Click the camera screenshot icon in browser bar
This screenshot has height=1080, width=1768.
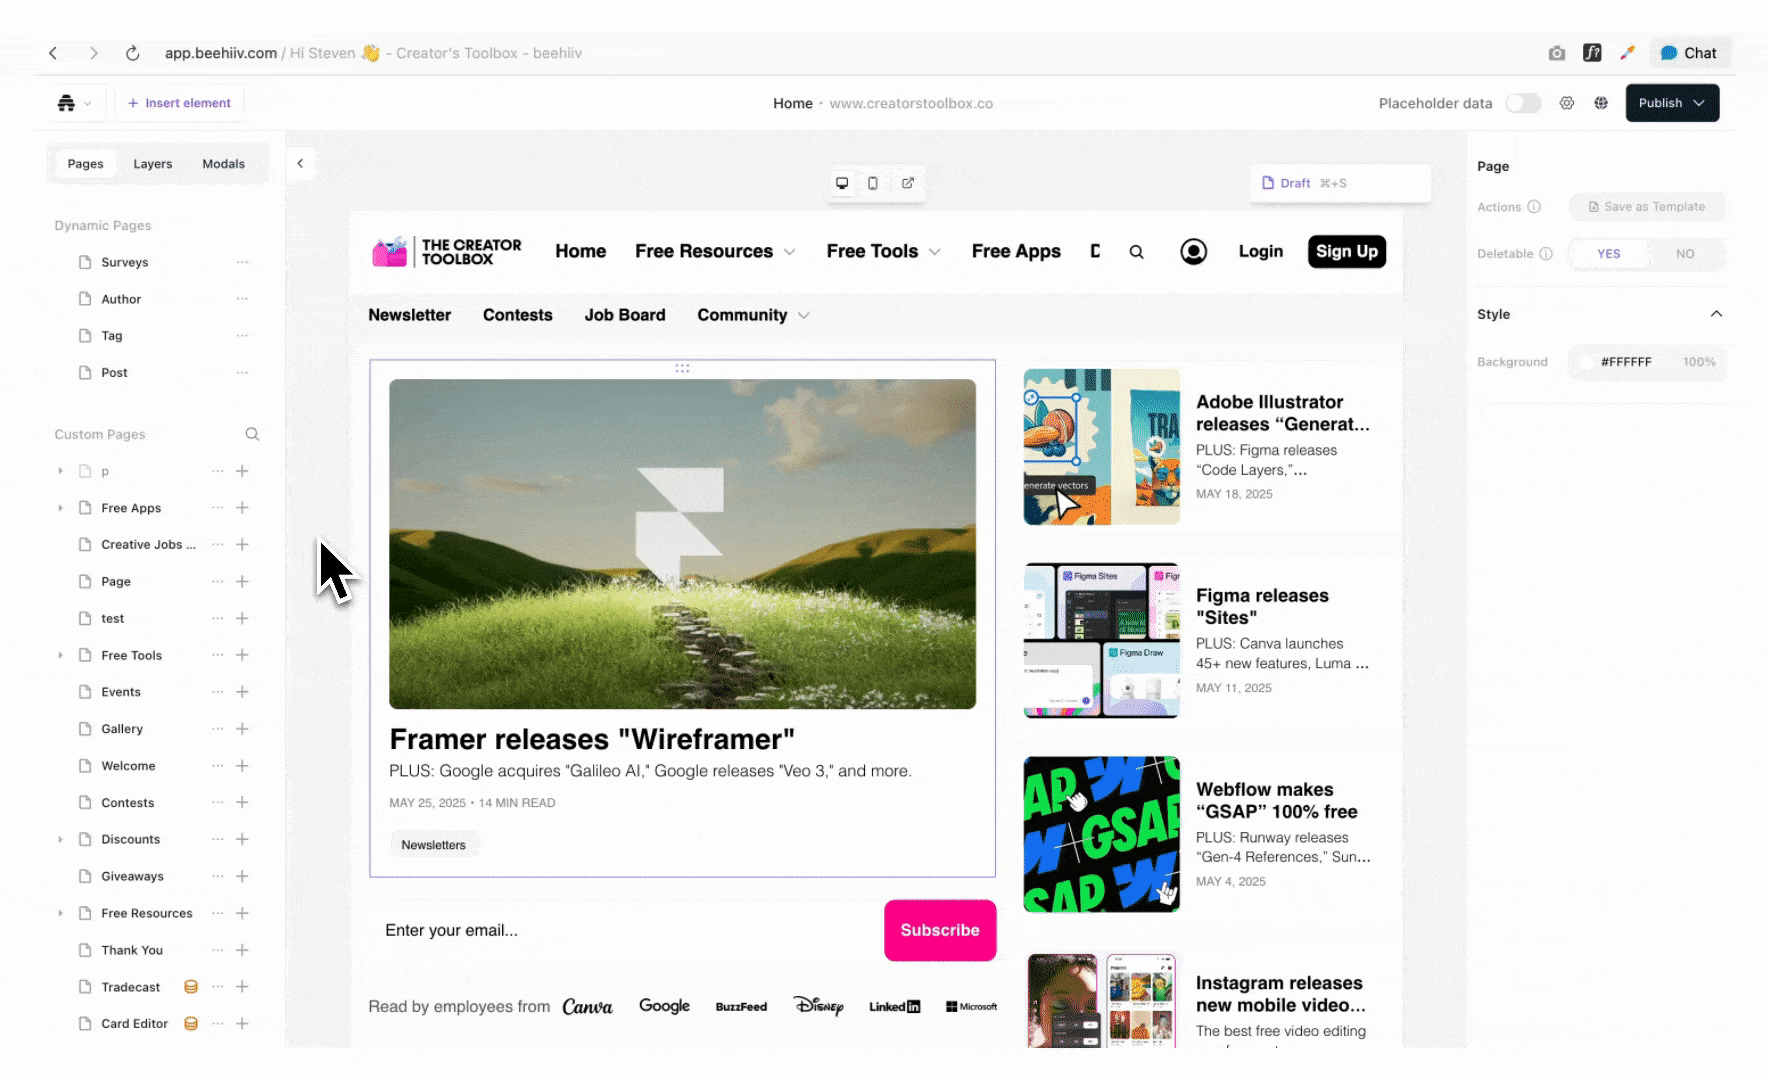pos(1557,53)
